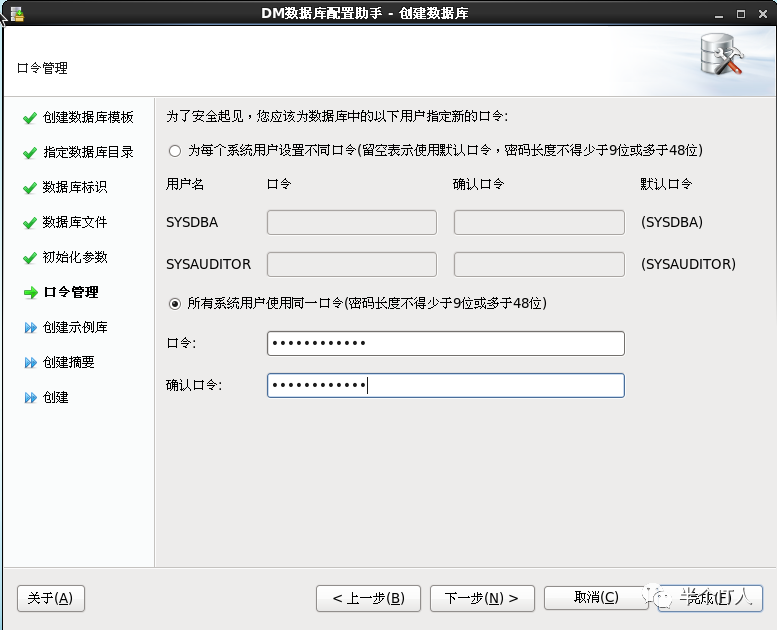777x630 pixels.
Task: Select radio for separate password per system user
Action: tap(174, 151)
